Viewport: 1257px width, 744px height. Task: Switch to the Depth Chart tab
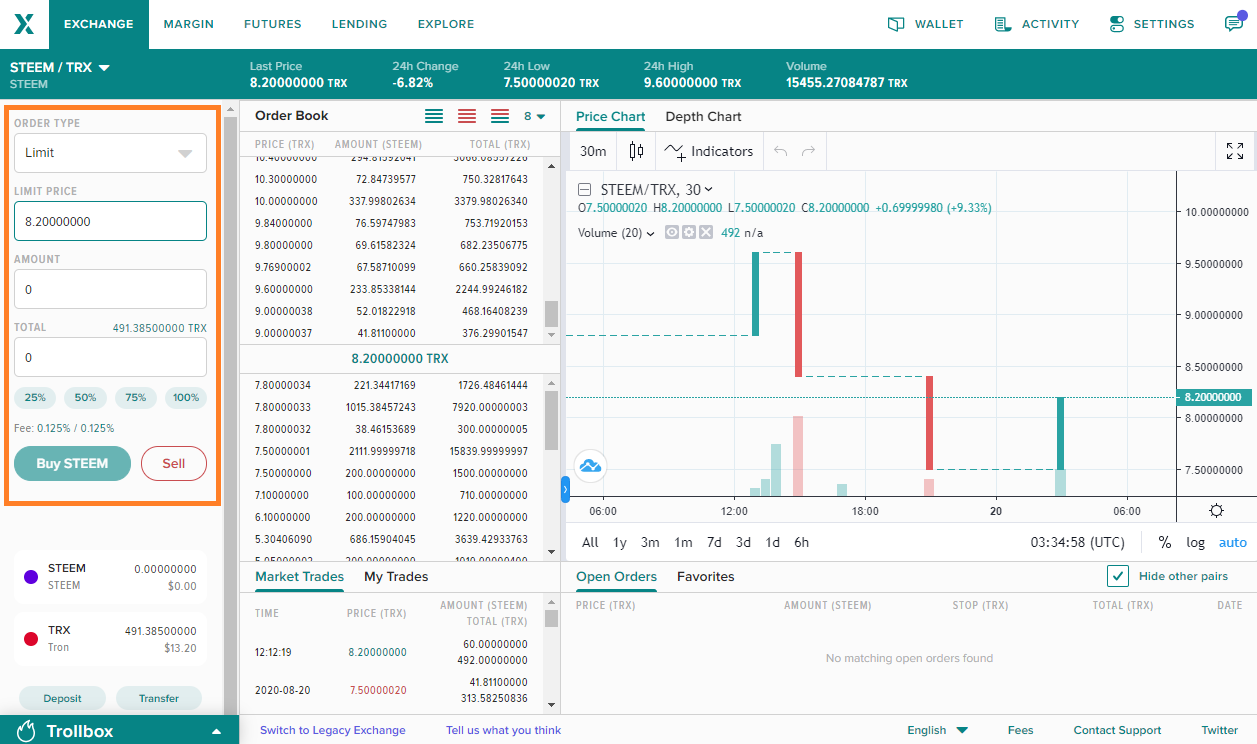[703, 116]
